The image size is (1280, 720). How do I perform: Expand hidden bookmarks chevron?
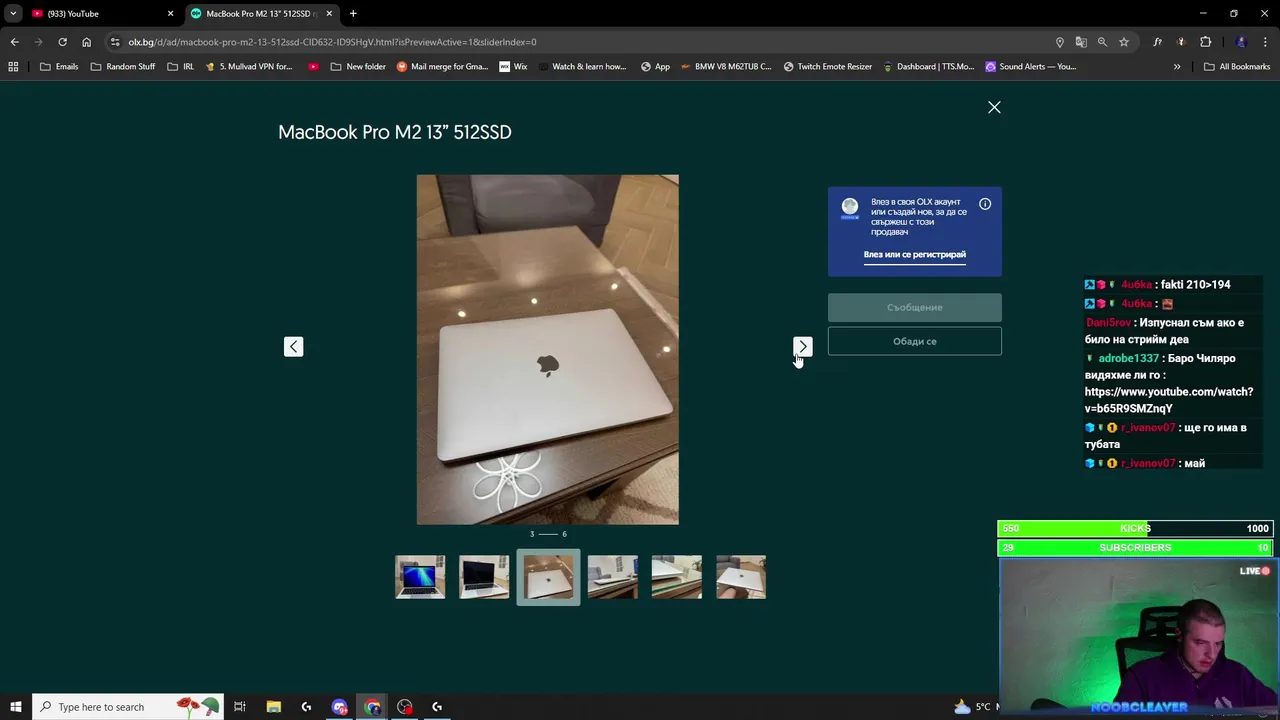1177,67
